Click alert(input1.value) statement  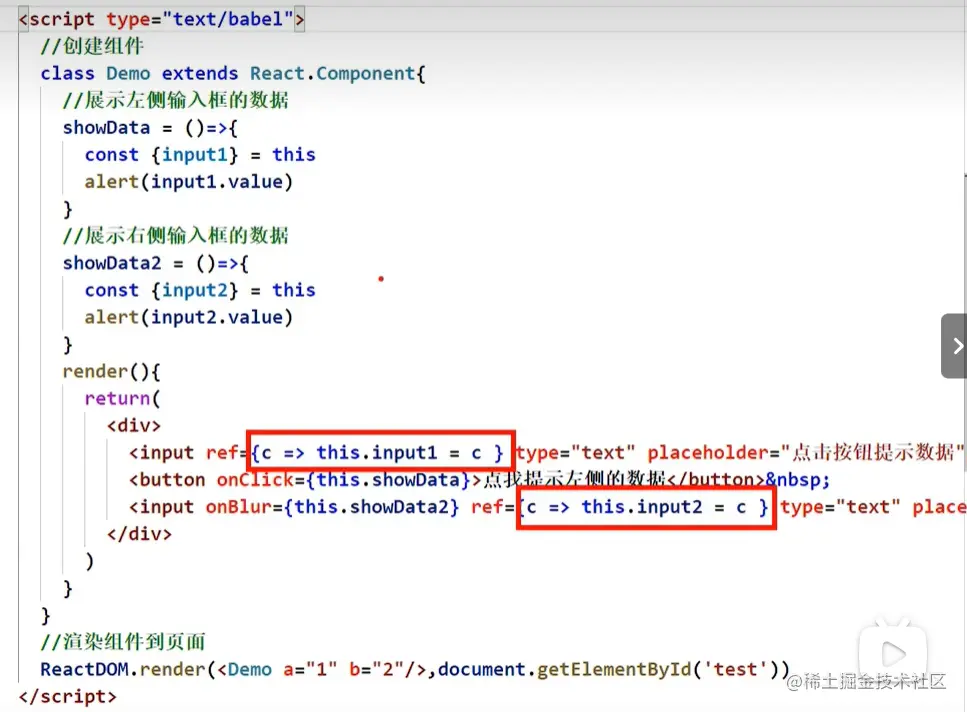[189, 182]
